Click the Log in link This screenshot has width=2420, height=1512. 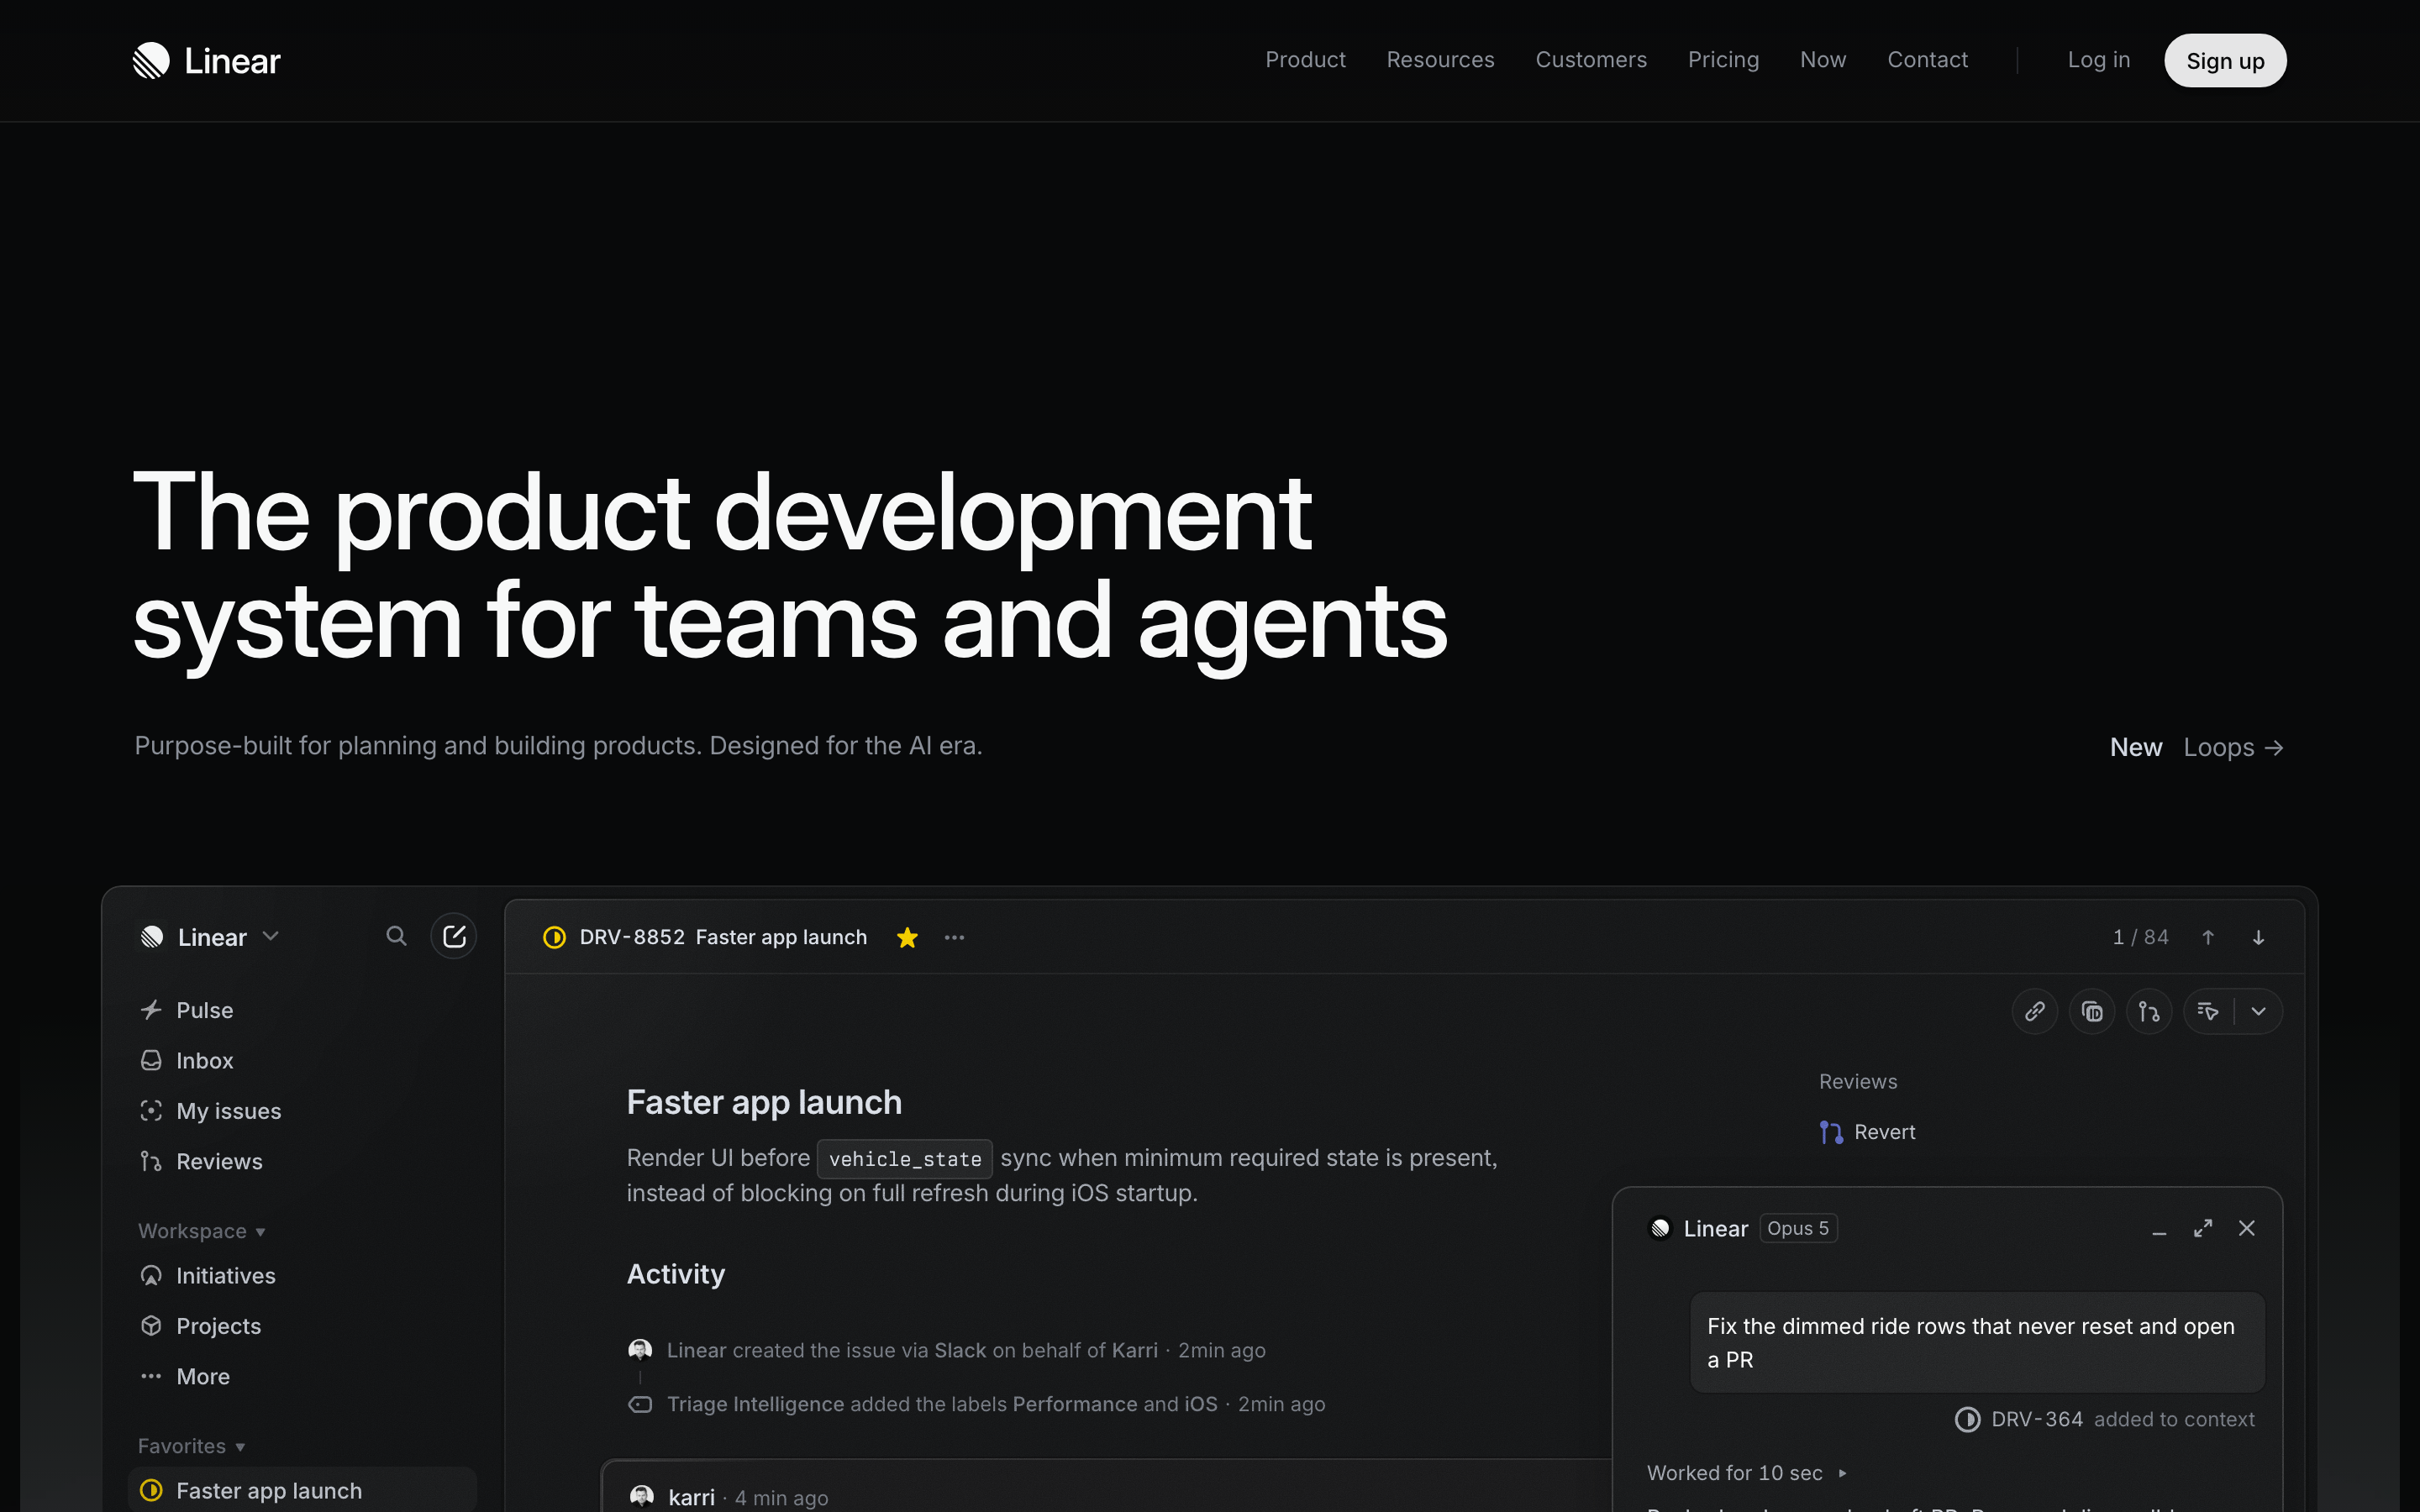tap(2098, 60)
